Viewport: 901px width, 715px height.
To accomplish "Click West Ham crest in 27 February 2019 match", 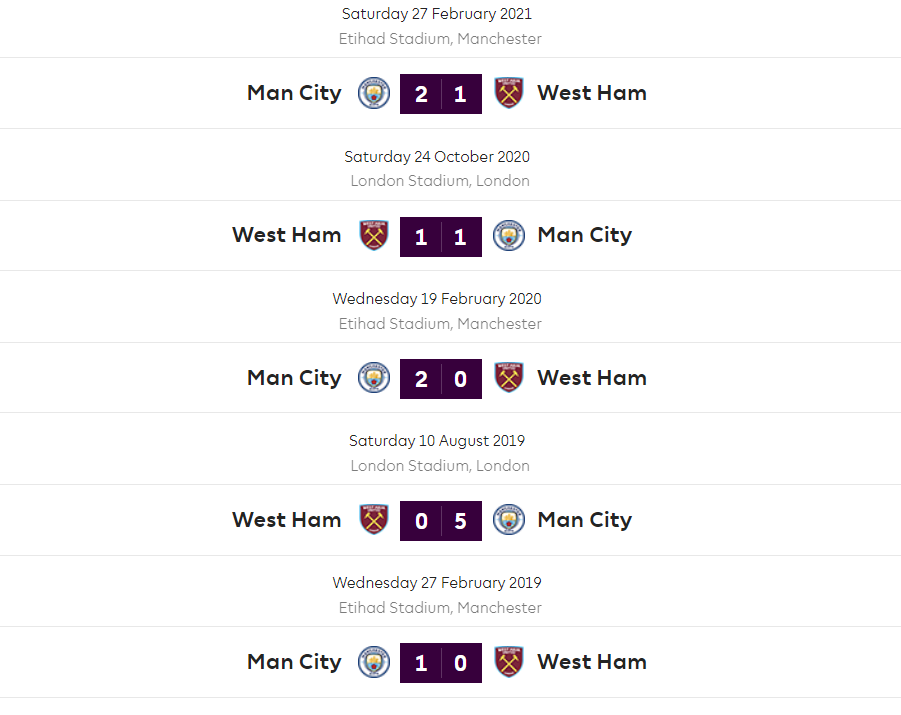I will pos(509,662).
